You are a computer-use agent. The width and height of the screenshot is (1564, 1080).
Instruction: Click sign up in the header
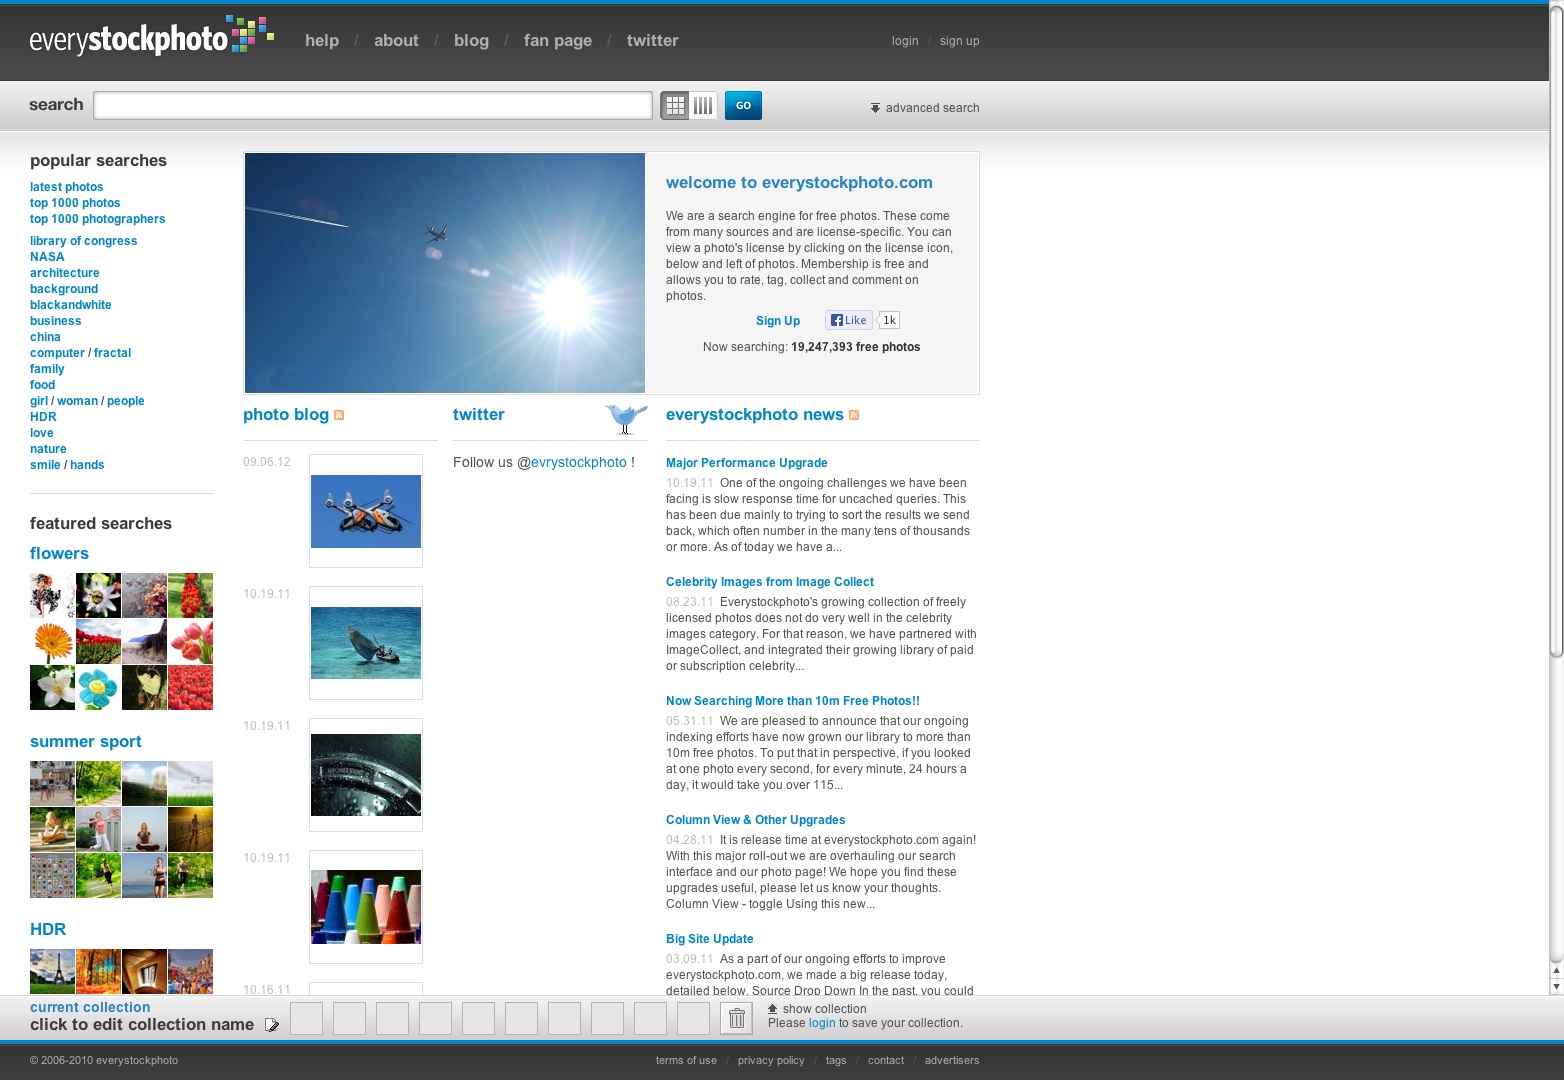[960, 41]
